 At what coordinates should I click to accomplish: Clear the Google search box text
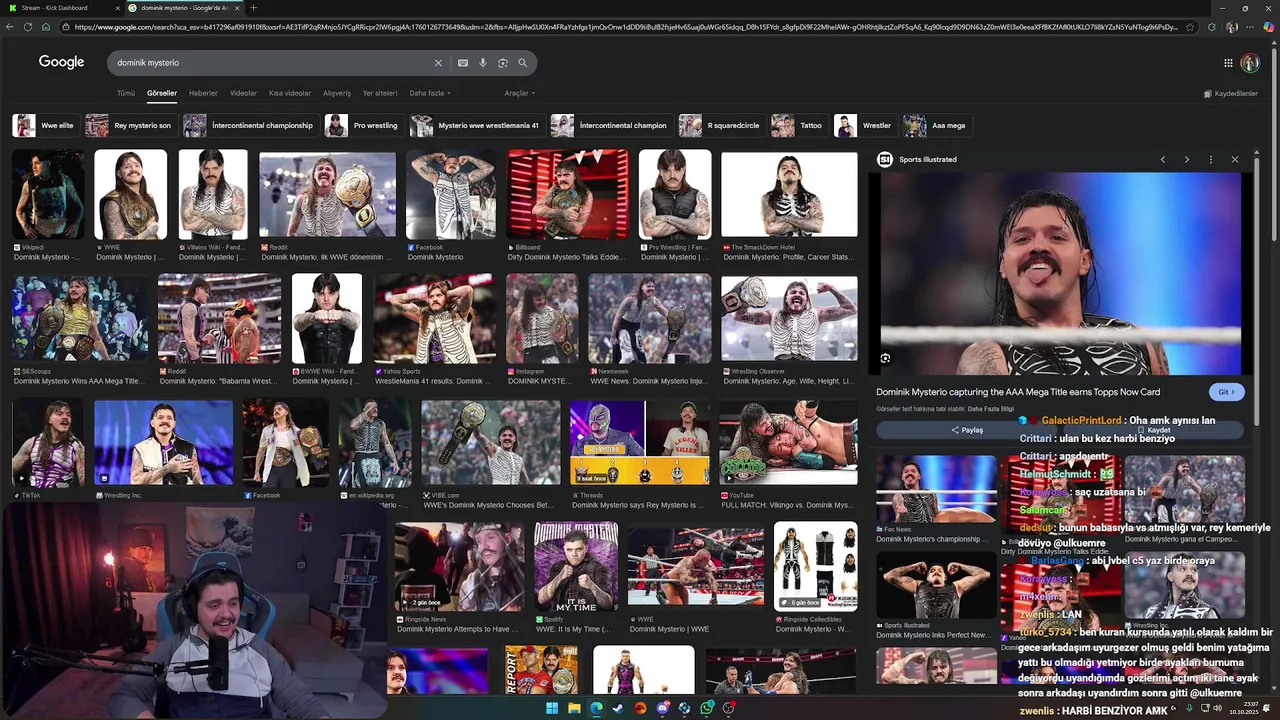[x=438, y=63]
